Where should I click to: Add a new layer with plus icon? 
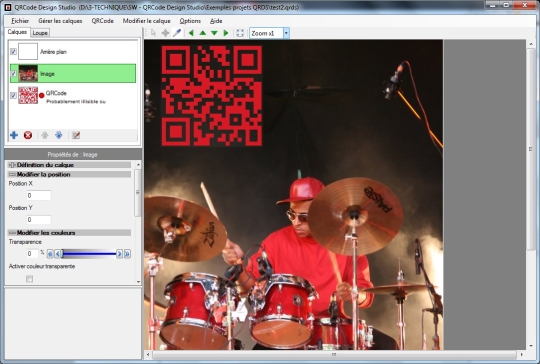coord(14,135)
